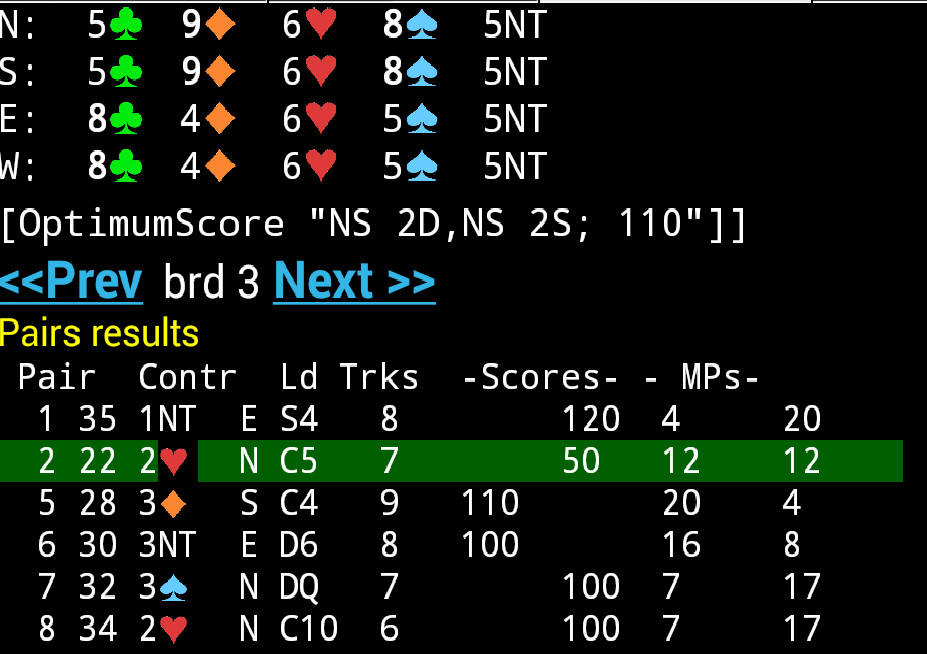Click the diamond icon in the pair 5 contract

174,503
